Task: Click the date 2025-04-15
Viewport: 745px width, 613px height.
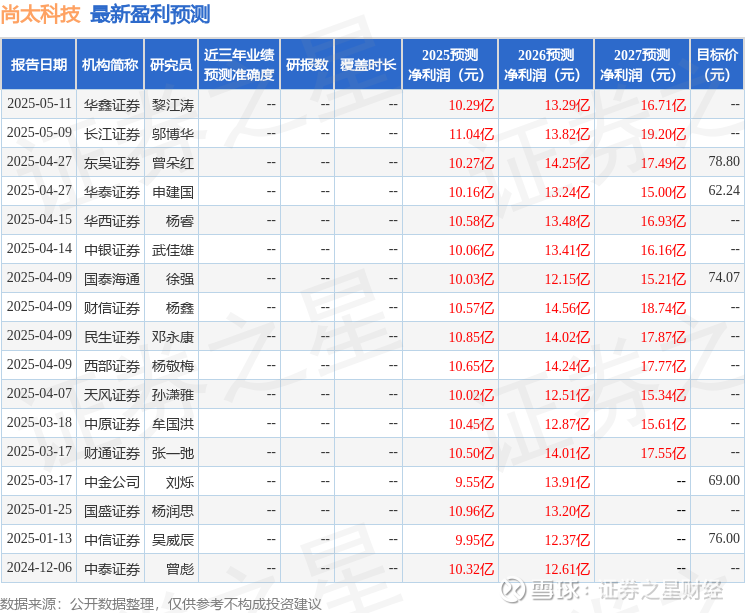Action: coord(39,220)
